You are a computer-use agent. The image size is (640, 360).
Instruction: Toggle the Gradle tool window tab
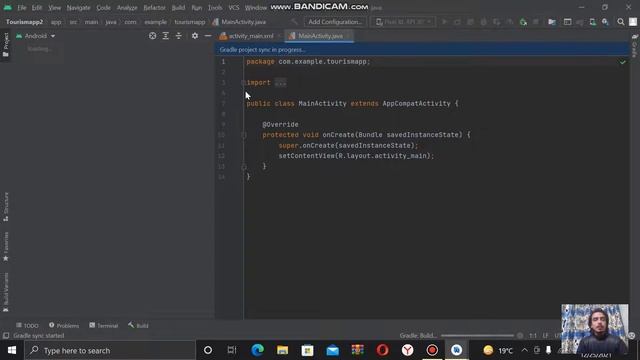[634, 46]
